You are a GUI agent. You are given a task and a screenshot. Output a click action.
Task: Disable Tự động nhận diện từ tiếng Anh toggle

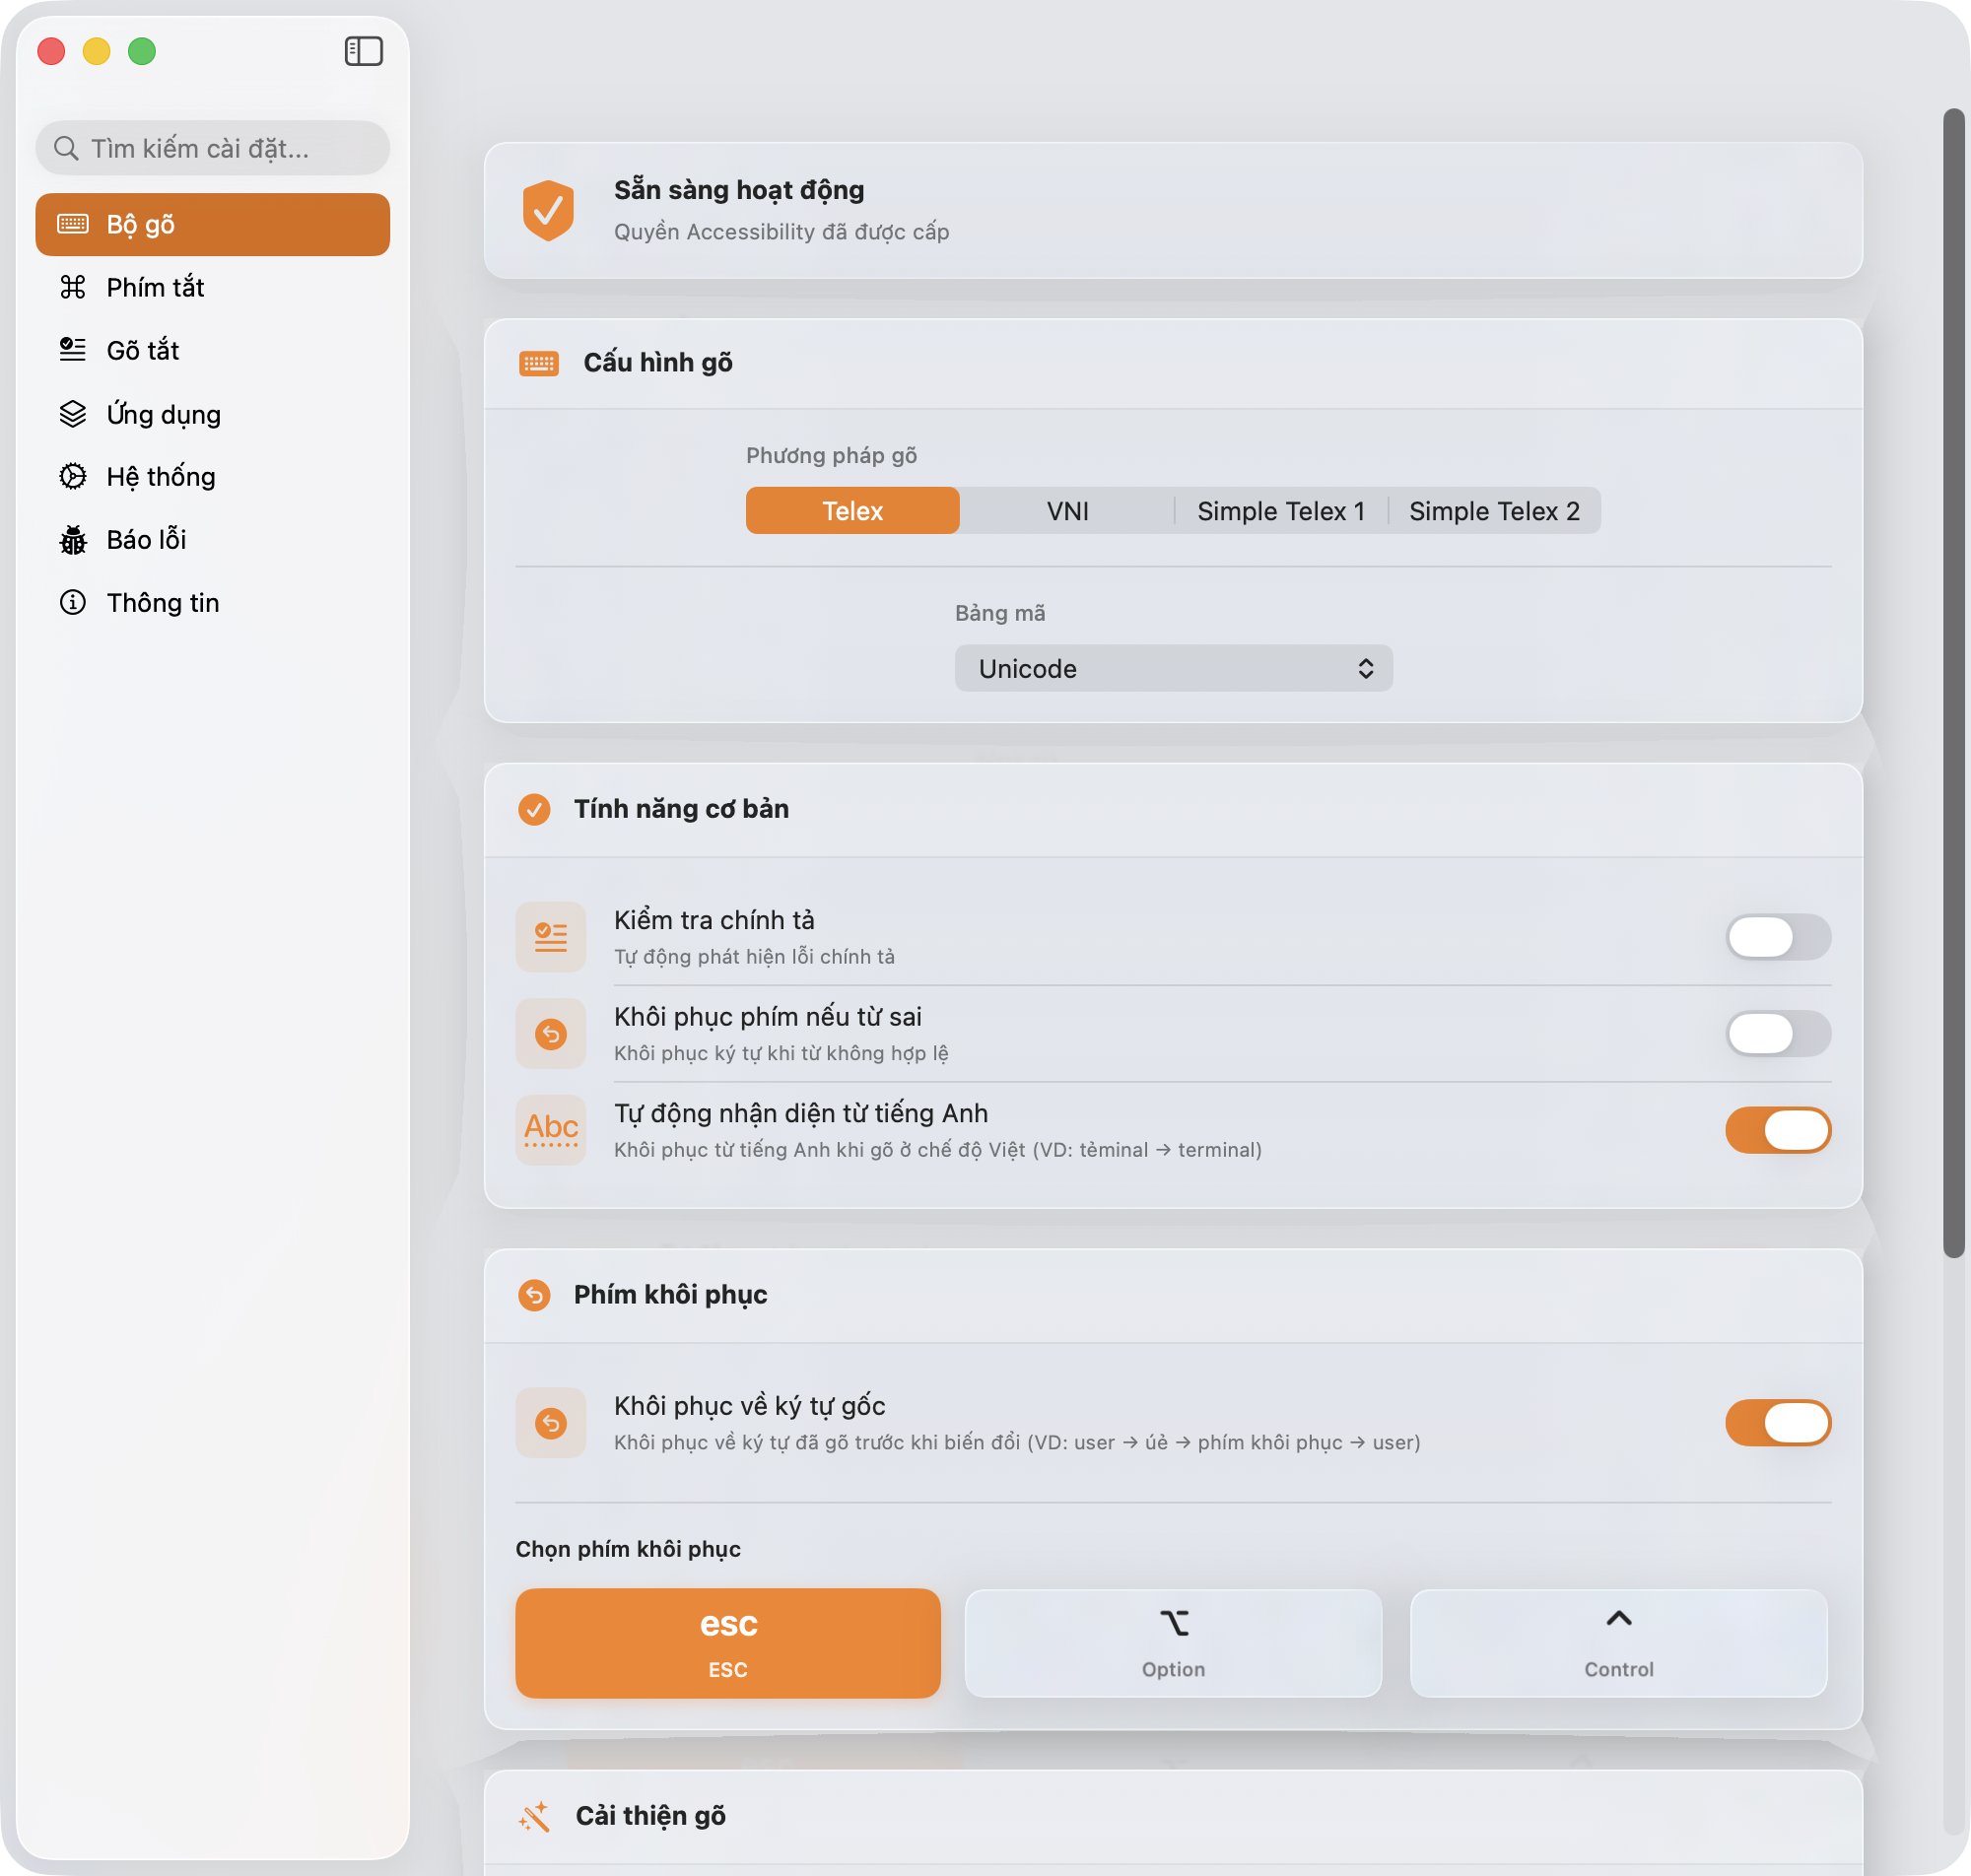1778,1130
